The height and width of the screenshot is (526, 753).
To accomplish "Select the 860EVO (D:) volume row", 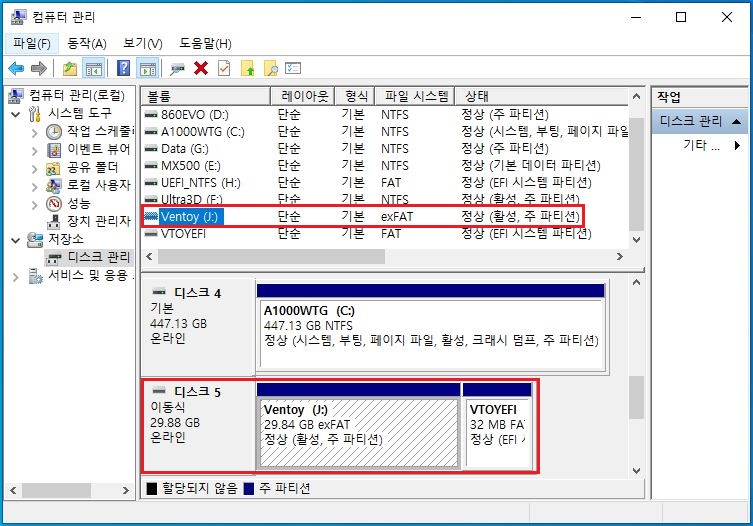I will click(x=385, y=114).
